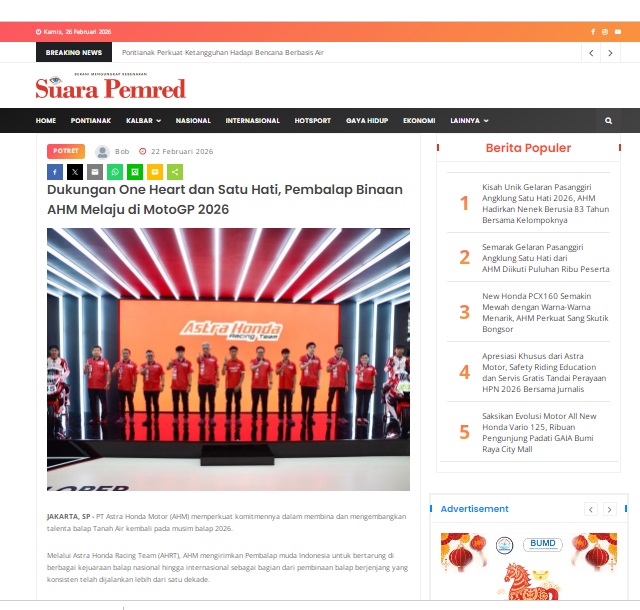Open popular article about New Honda PCX160
The width and height of the screenshot is (640, 610).
[545, 312]
